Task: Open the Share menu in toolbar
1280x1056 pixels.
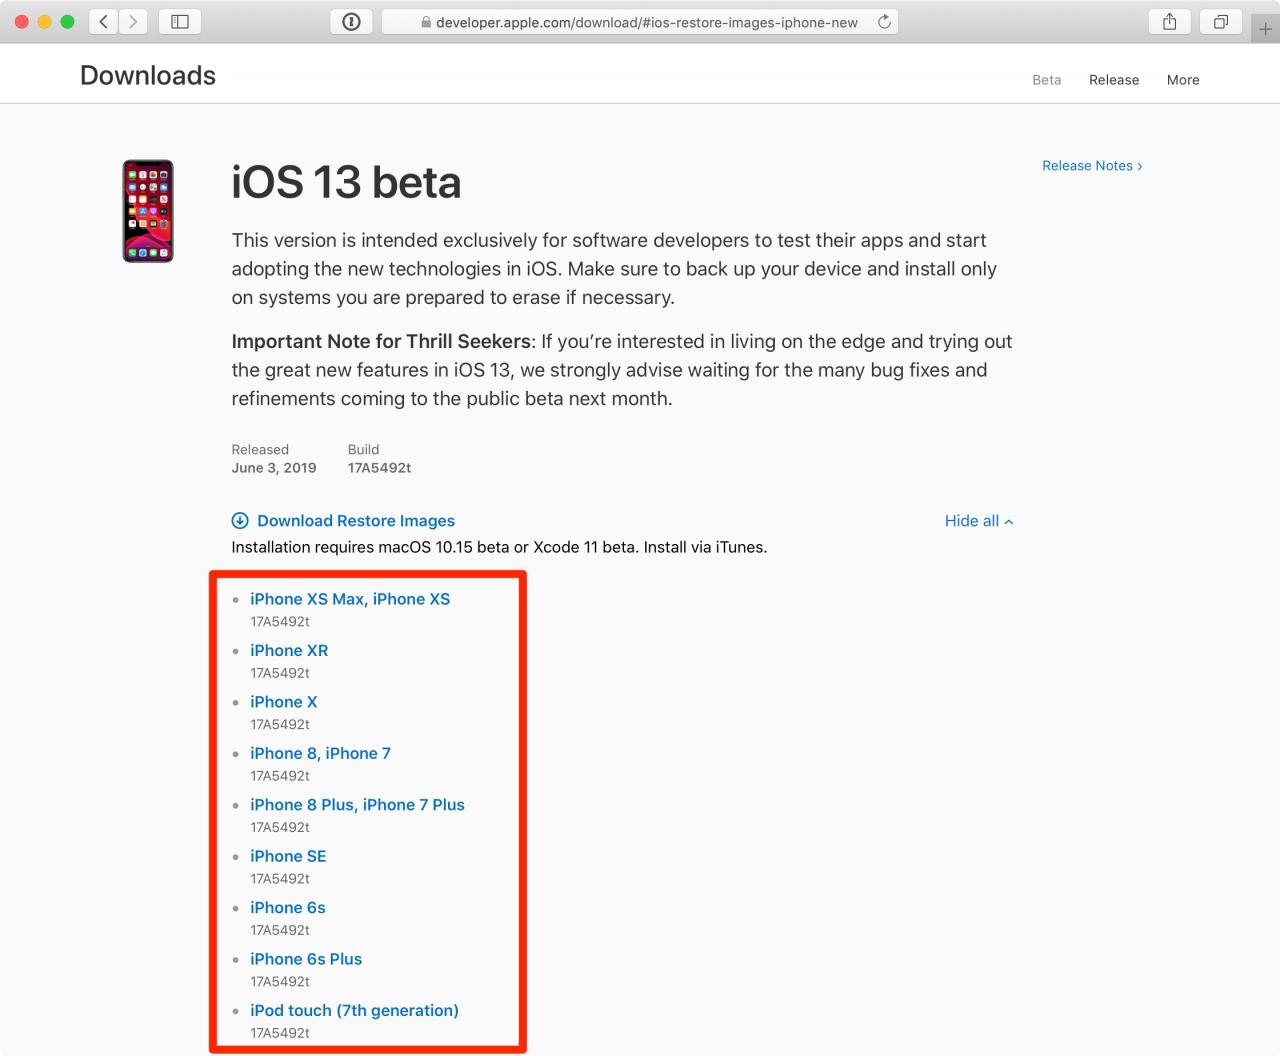Action: [x=1170, y=21]
